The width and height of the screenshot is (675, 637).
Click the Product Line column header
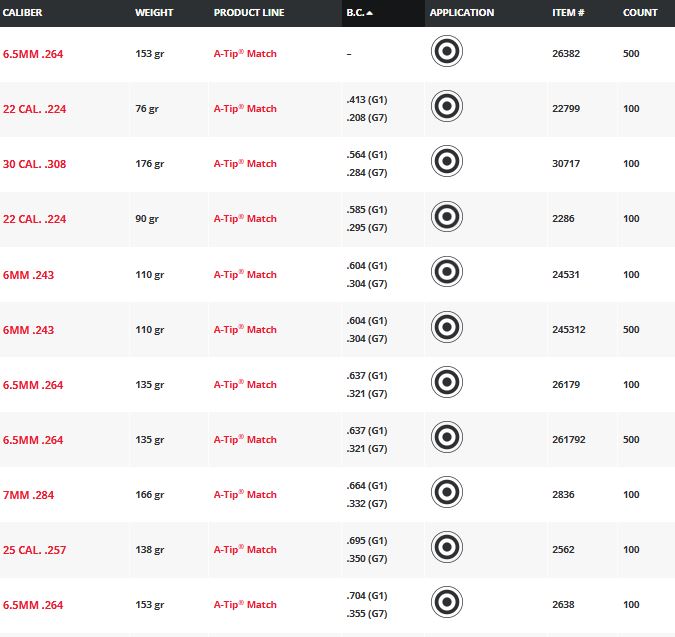pos(249,13)
